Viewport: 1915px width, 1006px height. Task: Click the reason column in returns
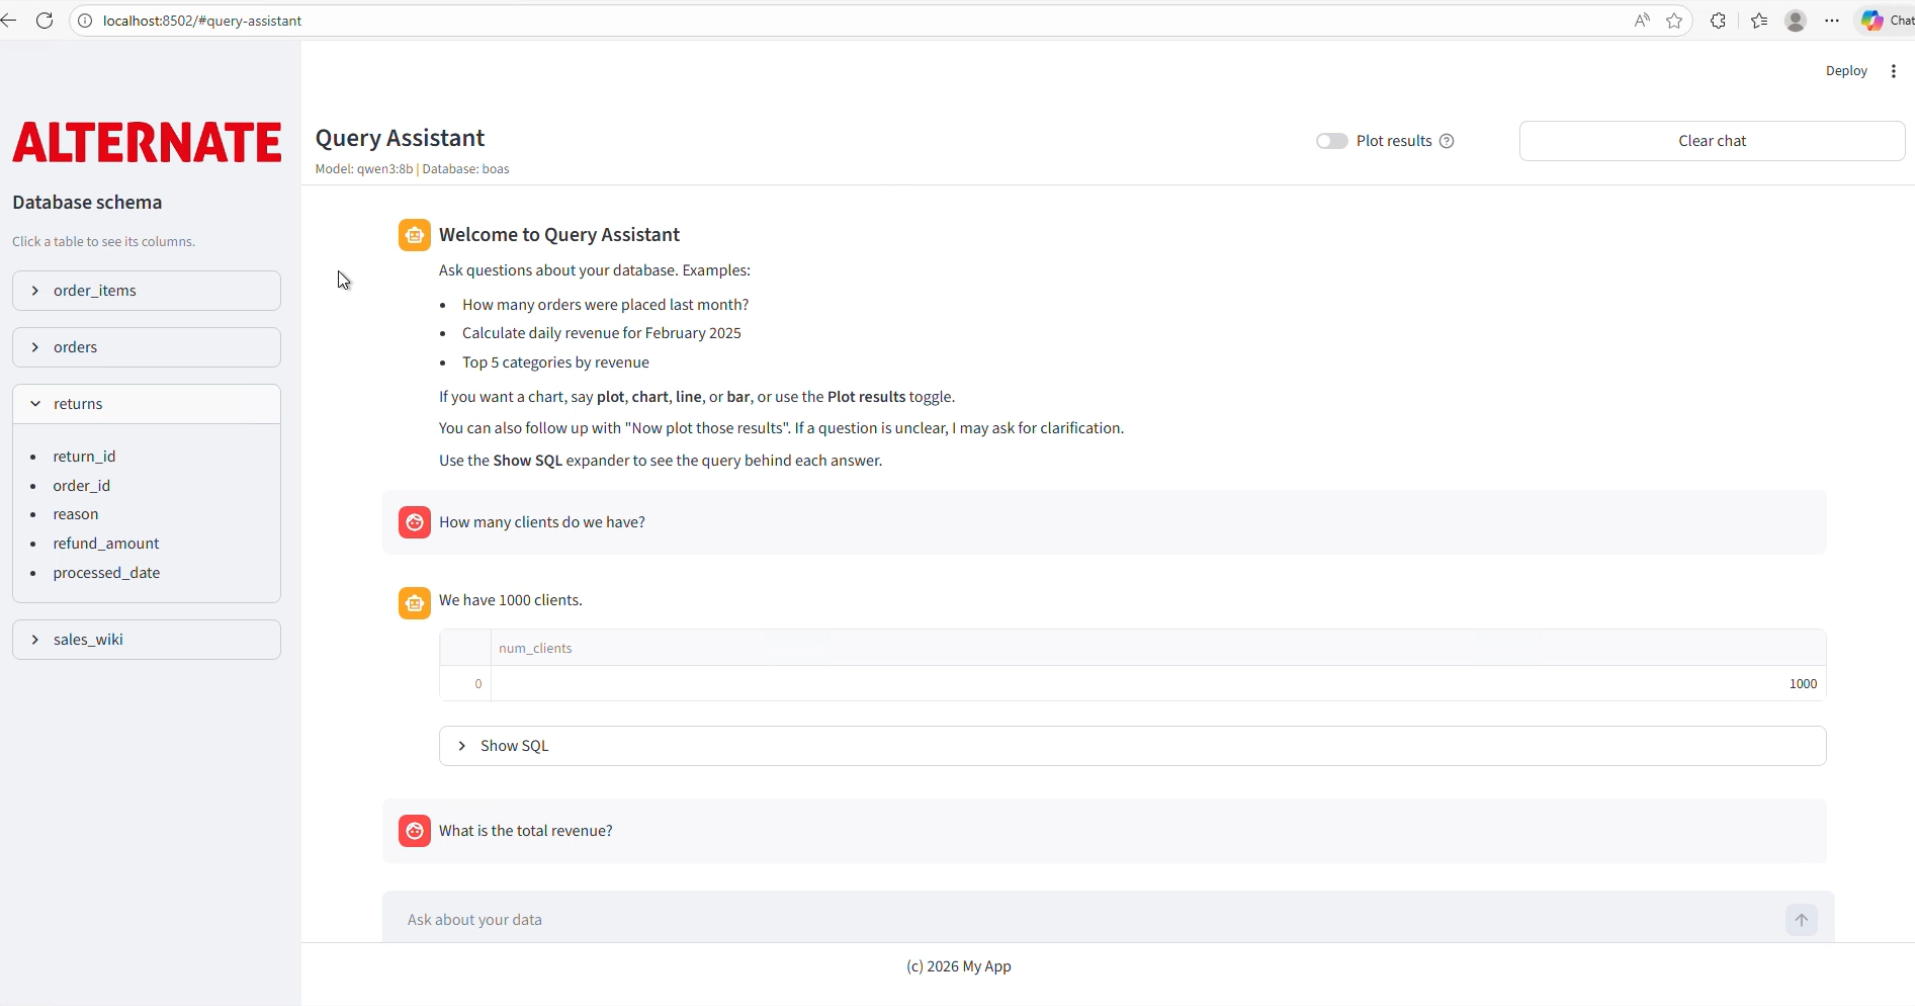75,514
